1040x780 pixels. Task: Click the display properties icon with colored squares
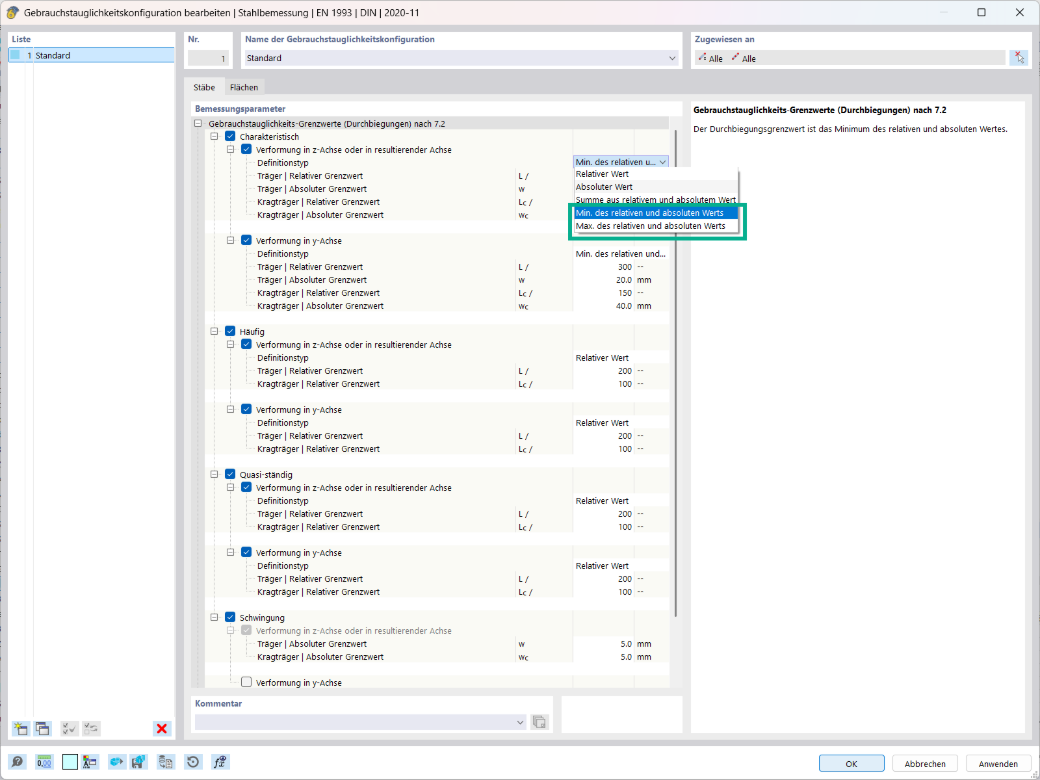(x=90, y=762)
